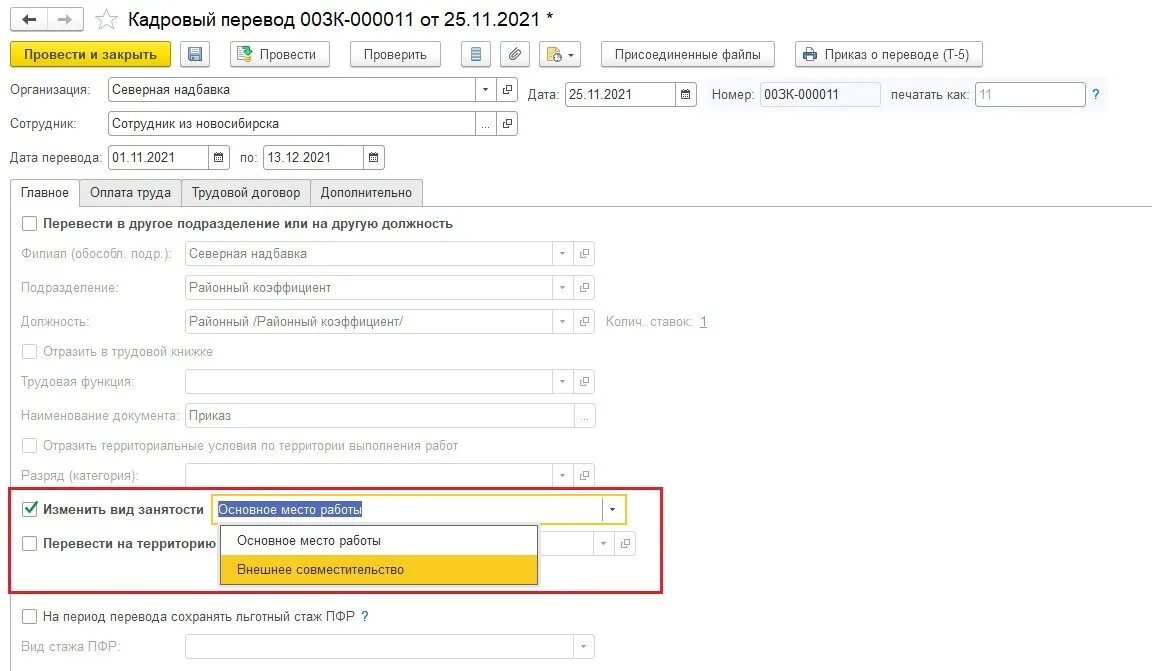Select Основное место работы in dropdown list

tap(379, 540)
